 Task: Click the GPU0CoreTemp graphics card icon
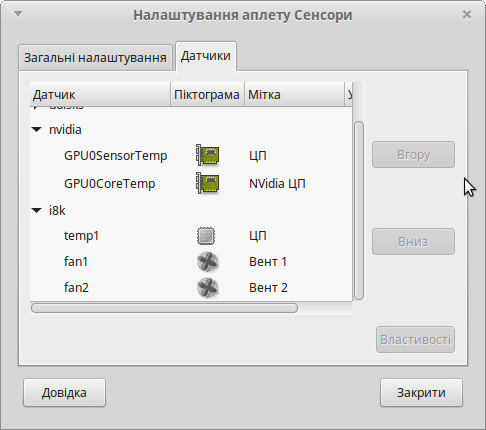pyautogui.click(x=207, y=183)
